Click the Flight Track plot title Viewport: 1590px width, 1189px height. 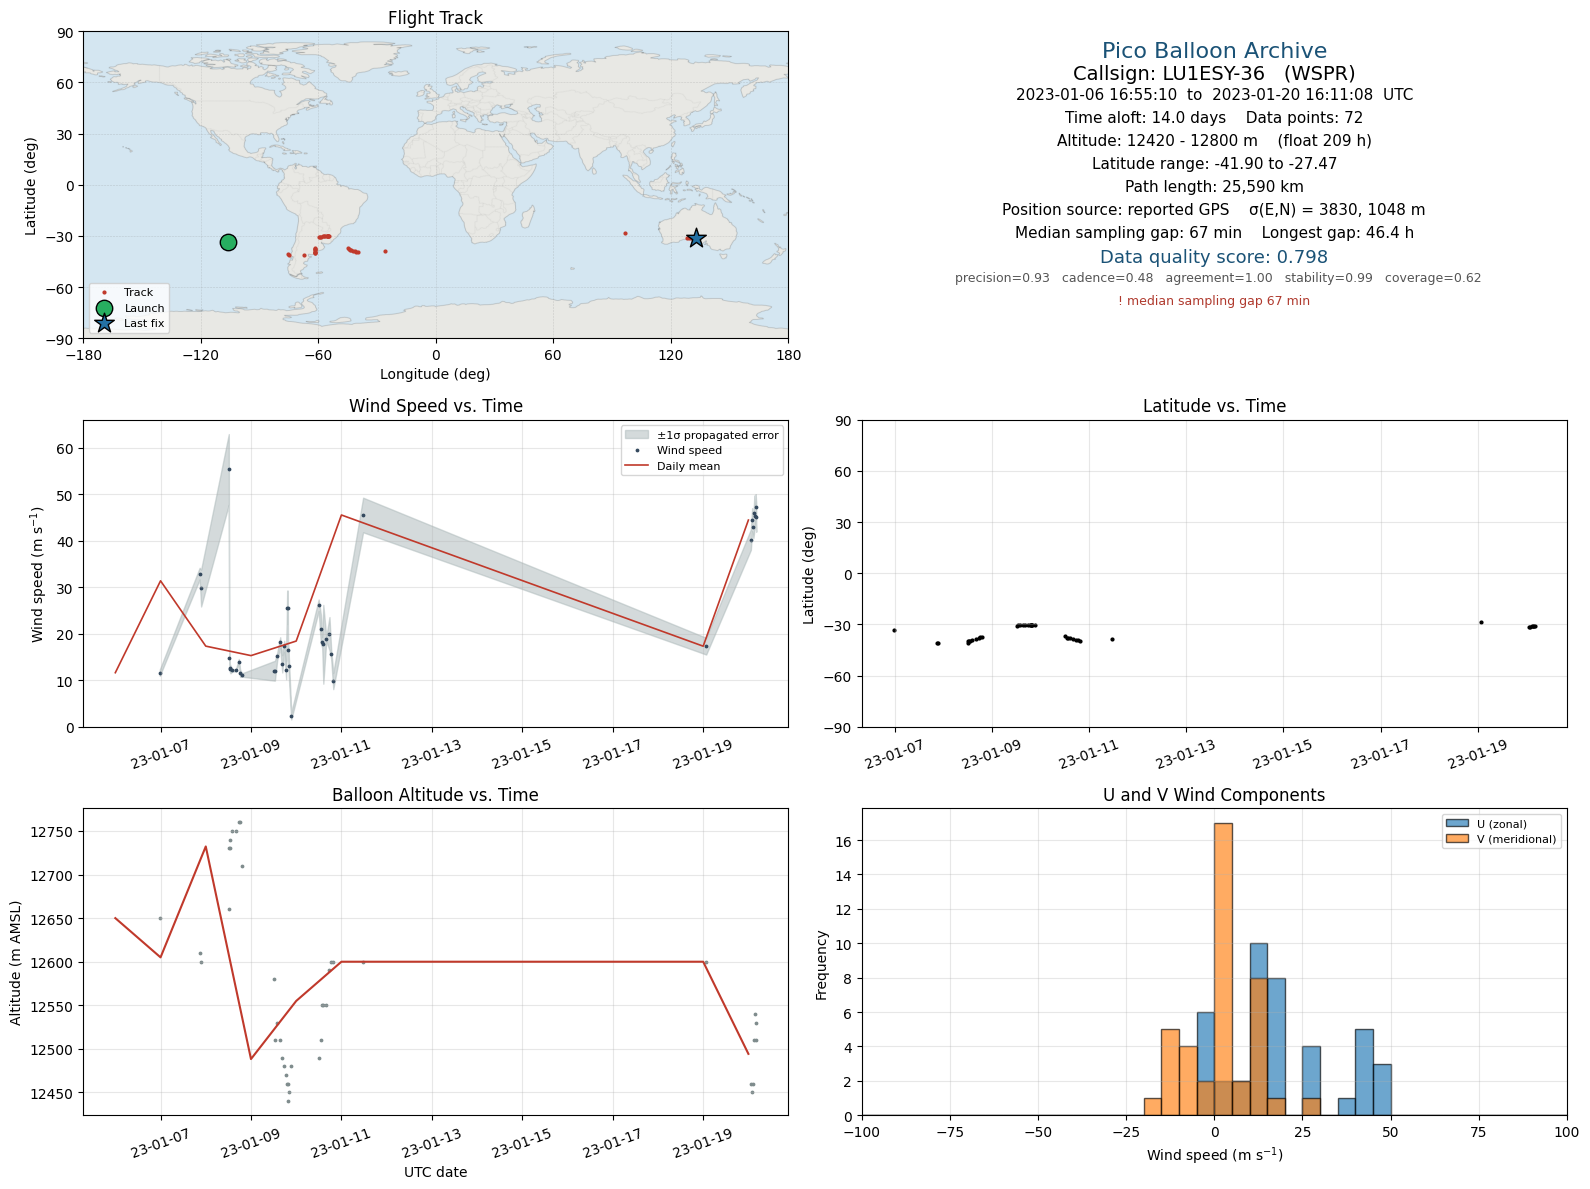(435, 18)
